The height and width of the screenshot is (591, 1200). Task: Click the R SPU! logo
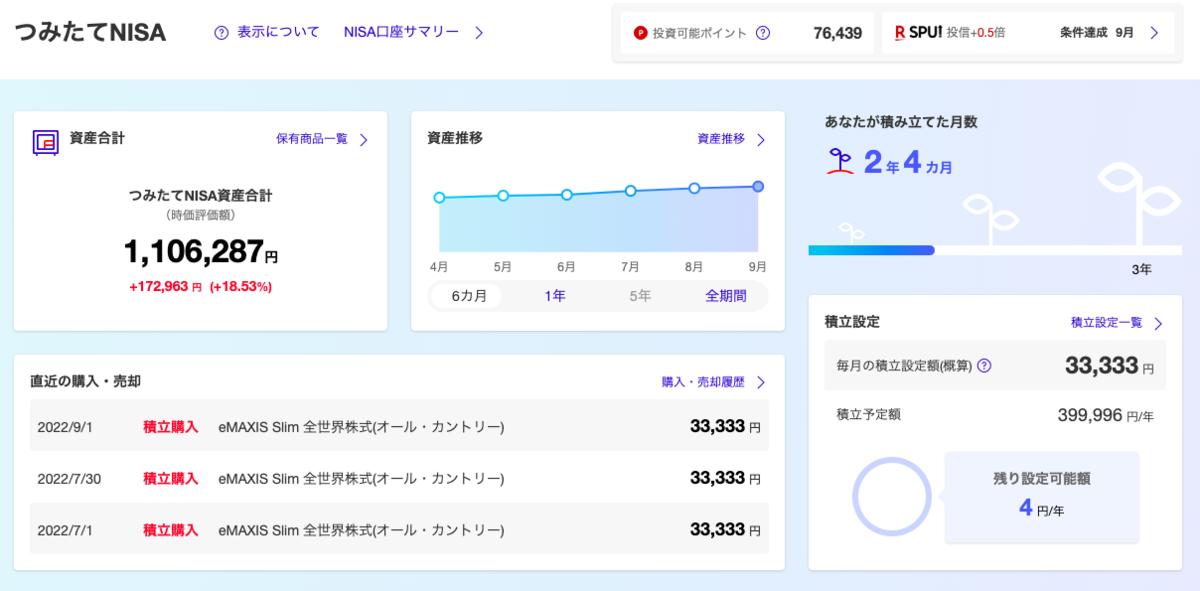918,32
